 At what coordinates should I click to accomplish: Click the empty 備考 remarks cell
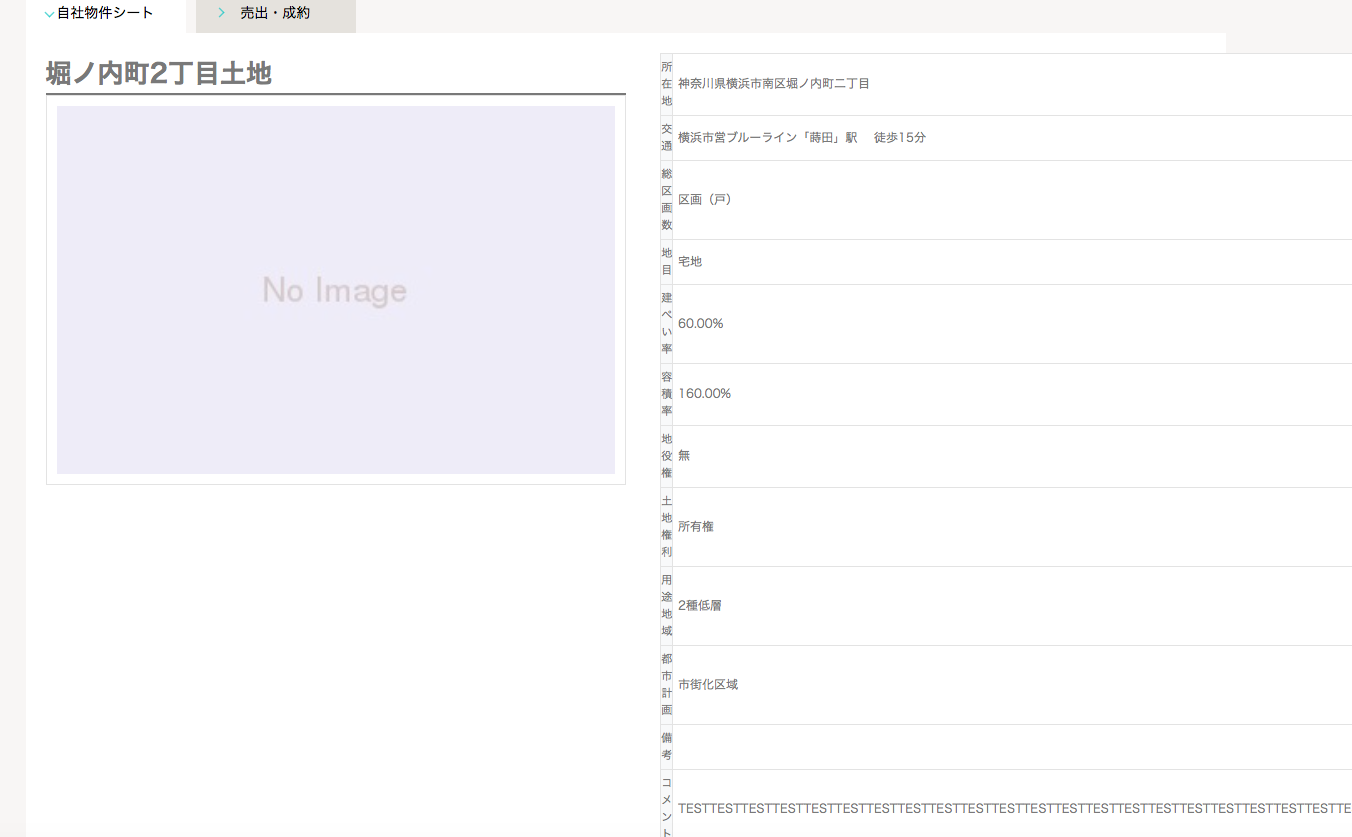(1000, 747)
